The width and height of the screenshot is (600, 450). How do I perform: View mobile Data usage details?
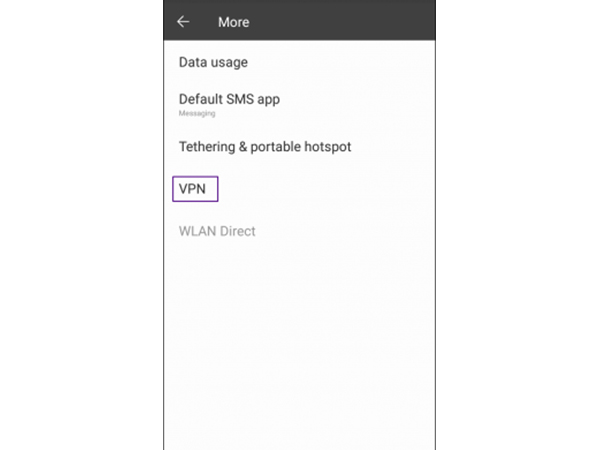(x=299, y=62)
